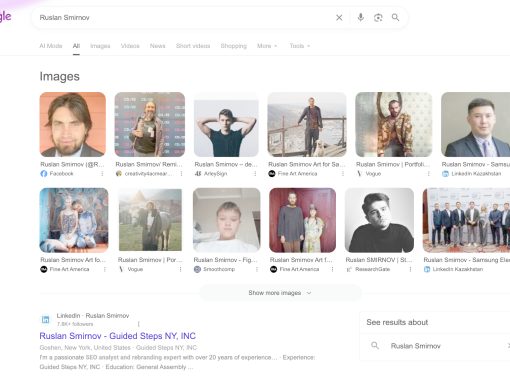Open the Vogue image with horse thumbnail
This screenshot has height=382, width=510.
click(150, 220)
